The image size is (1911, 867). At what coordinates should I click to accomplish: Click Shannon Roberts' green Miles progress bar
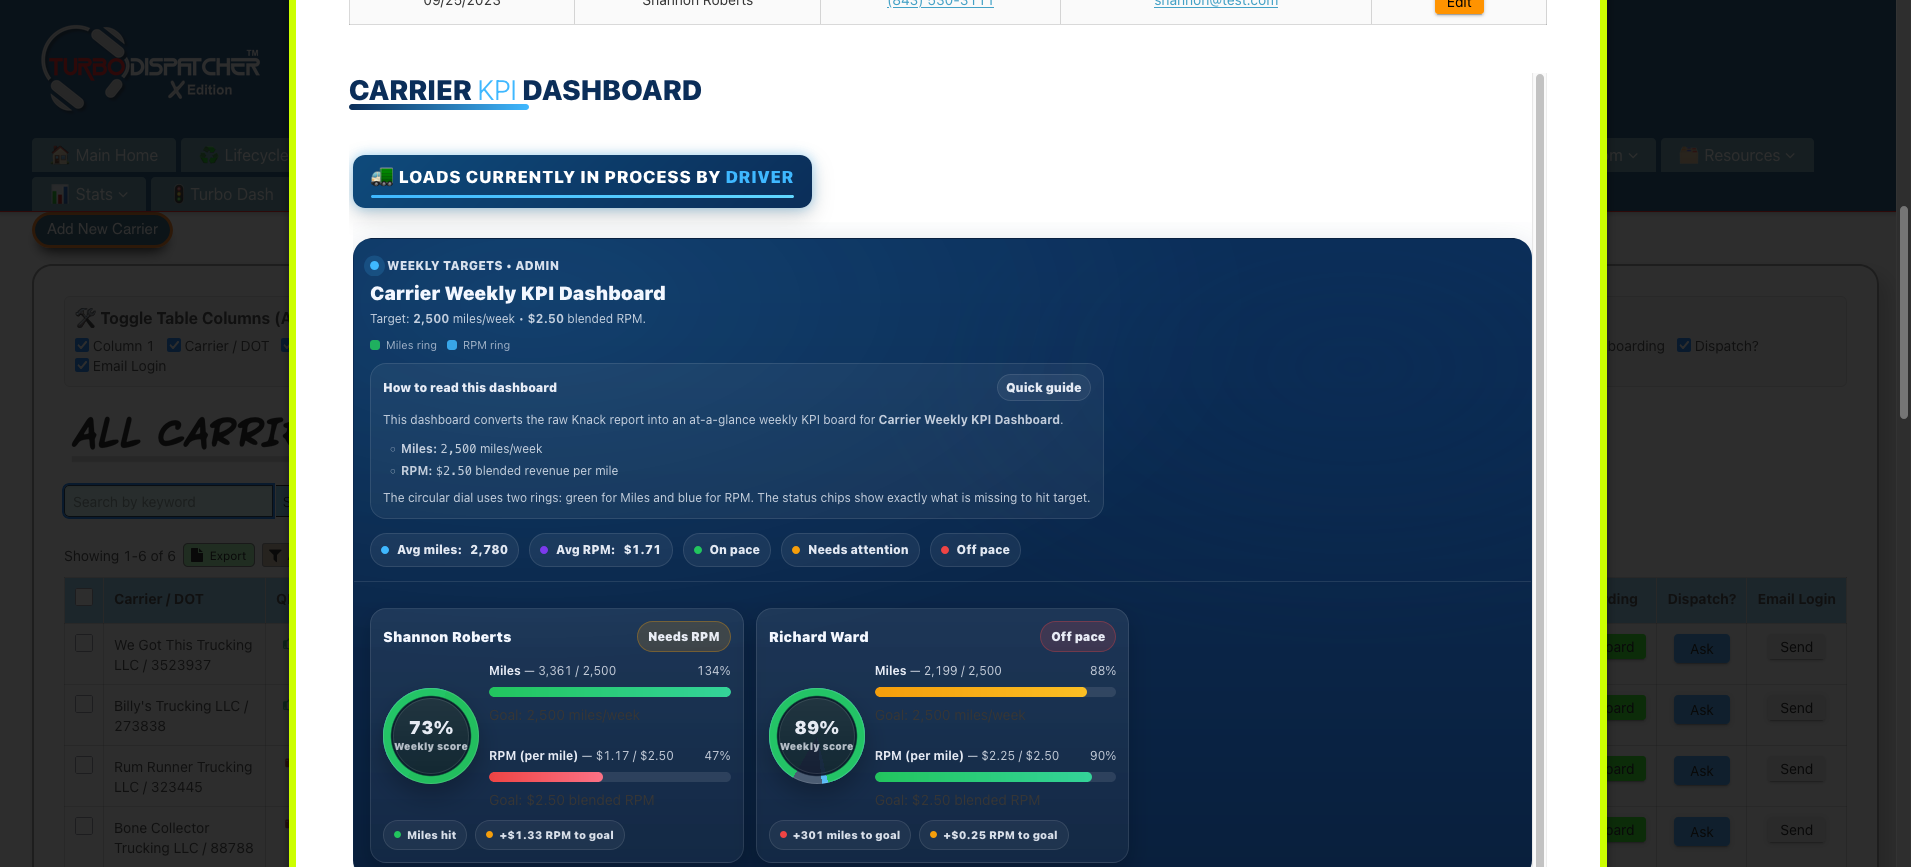(609, 692)
